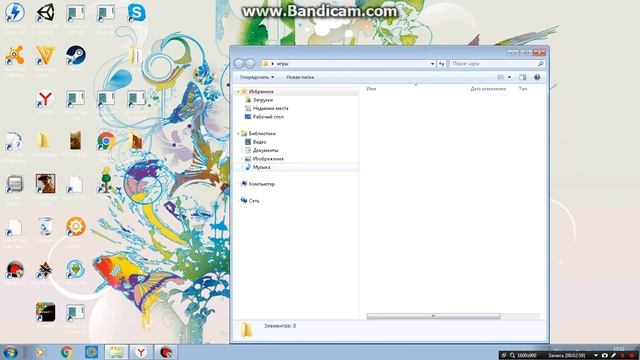Open the Видео library

[x=259, y=142]
